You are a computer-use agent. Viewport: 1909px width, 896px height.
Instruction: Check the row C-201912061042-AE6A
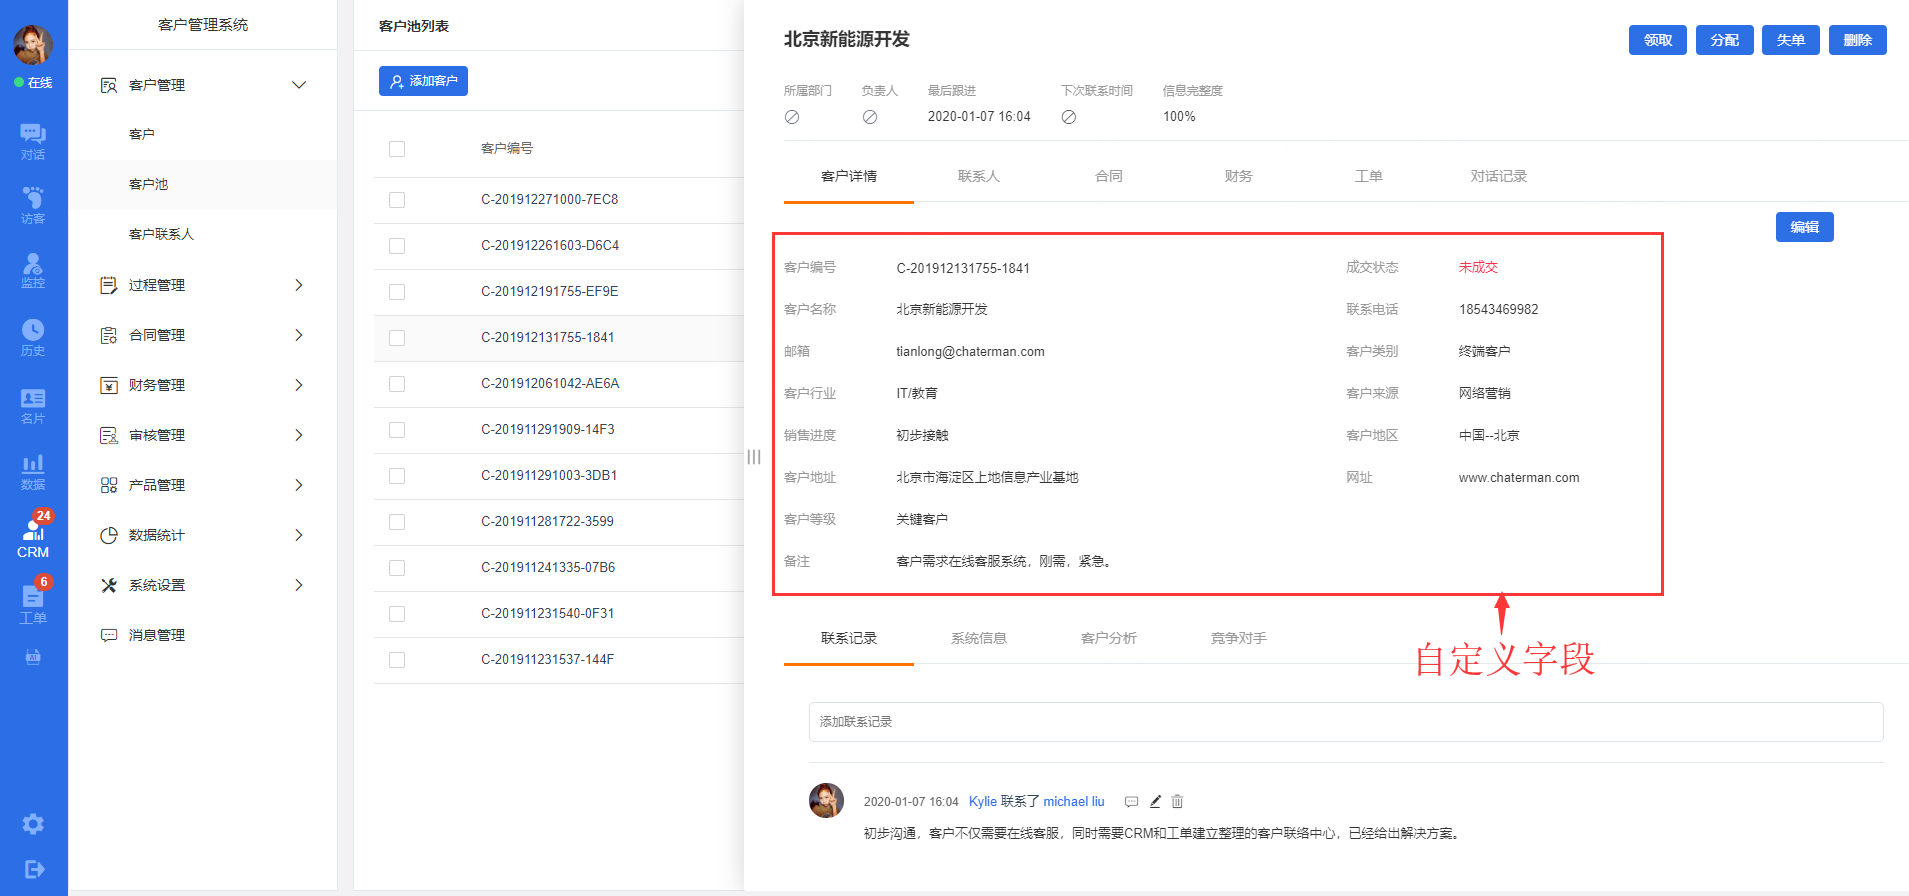tap(397, 384)
